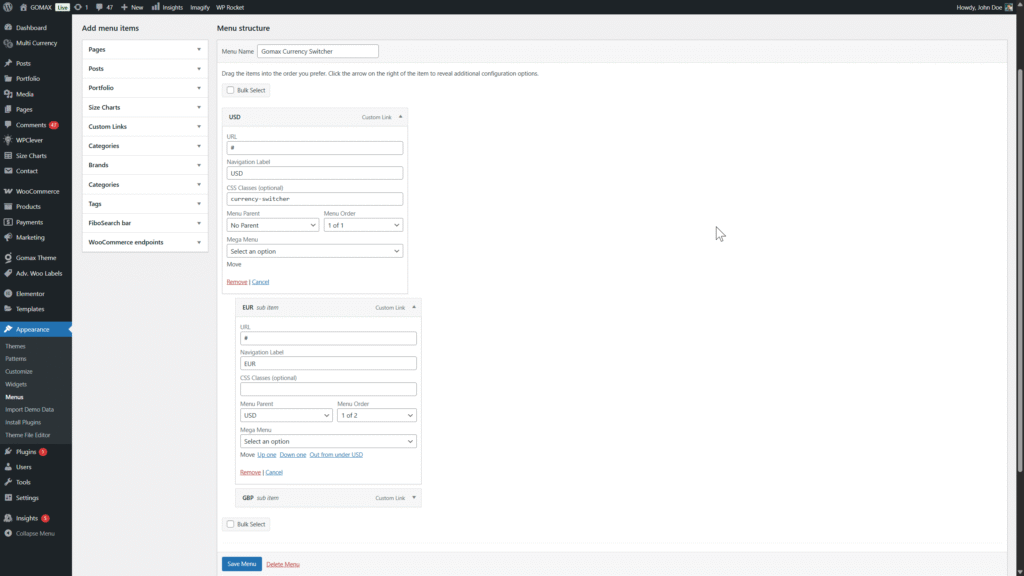
Task: Click the Pages sidebar icon
Action: click(x=8, y=109)
